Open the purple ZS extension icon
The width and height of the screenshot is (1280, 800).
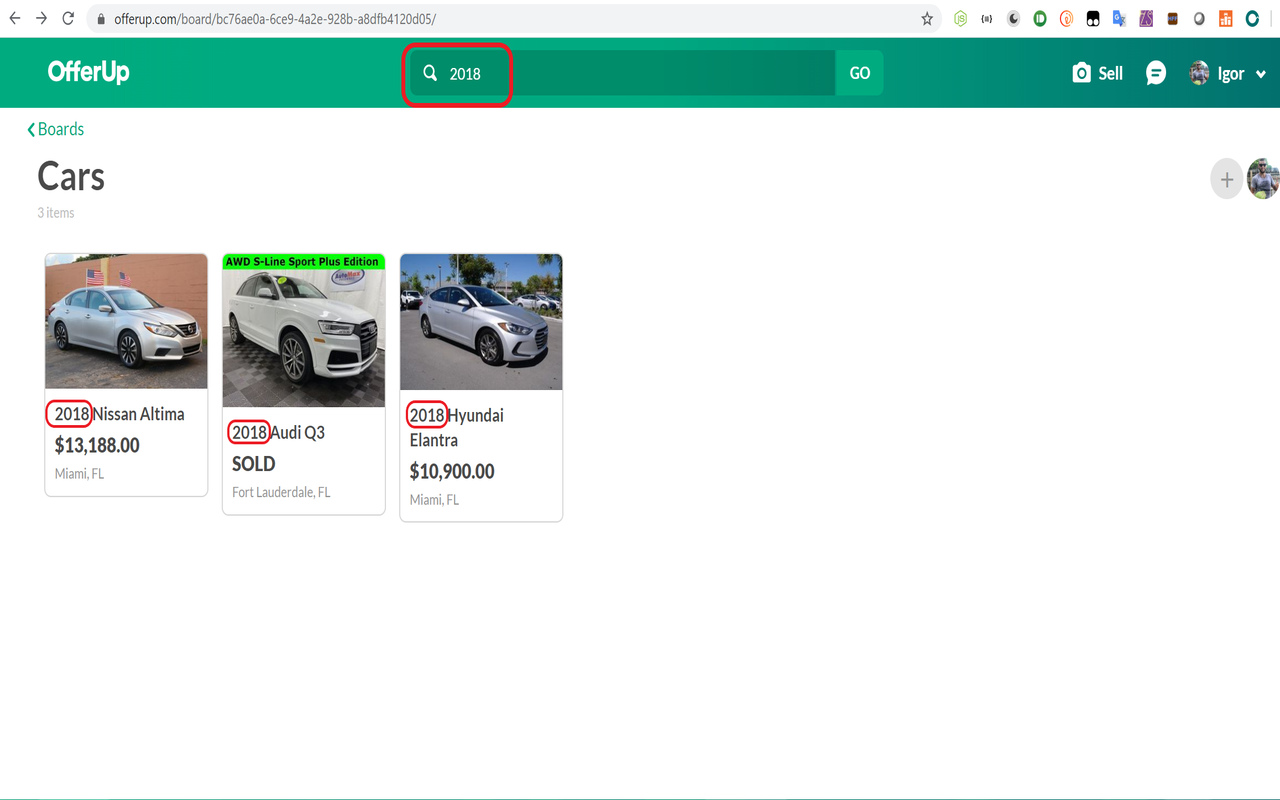(1147, 18)
